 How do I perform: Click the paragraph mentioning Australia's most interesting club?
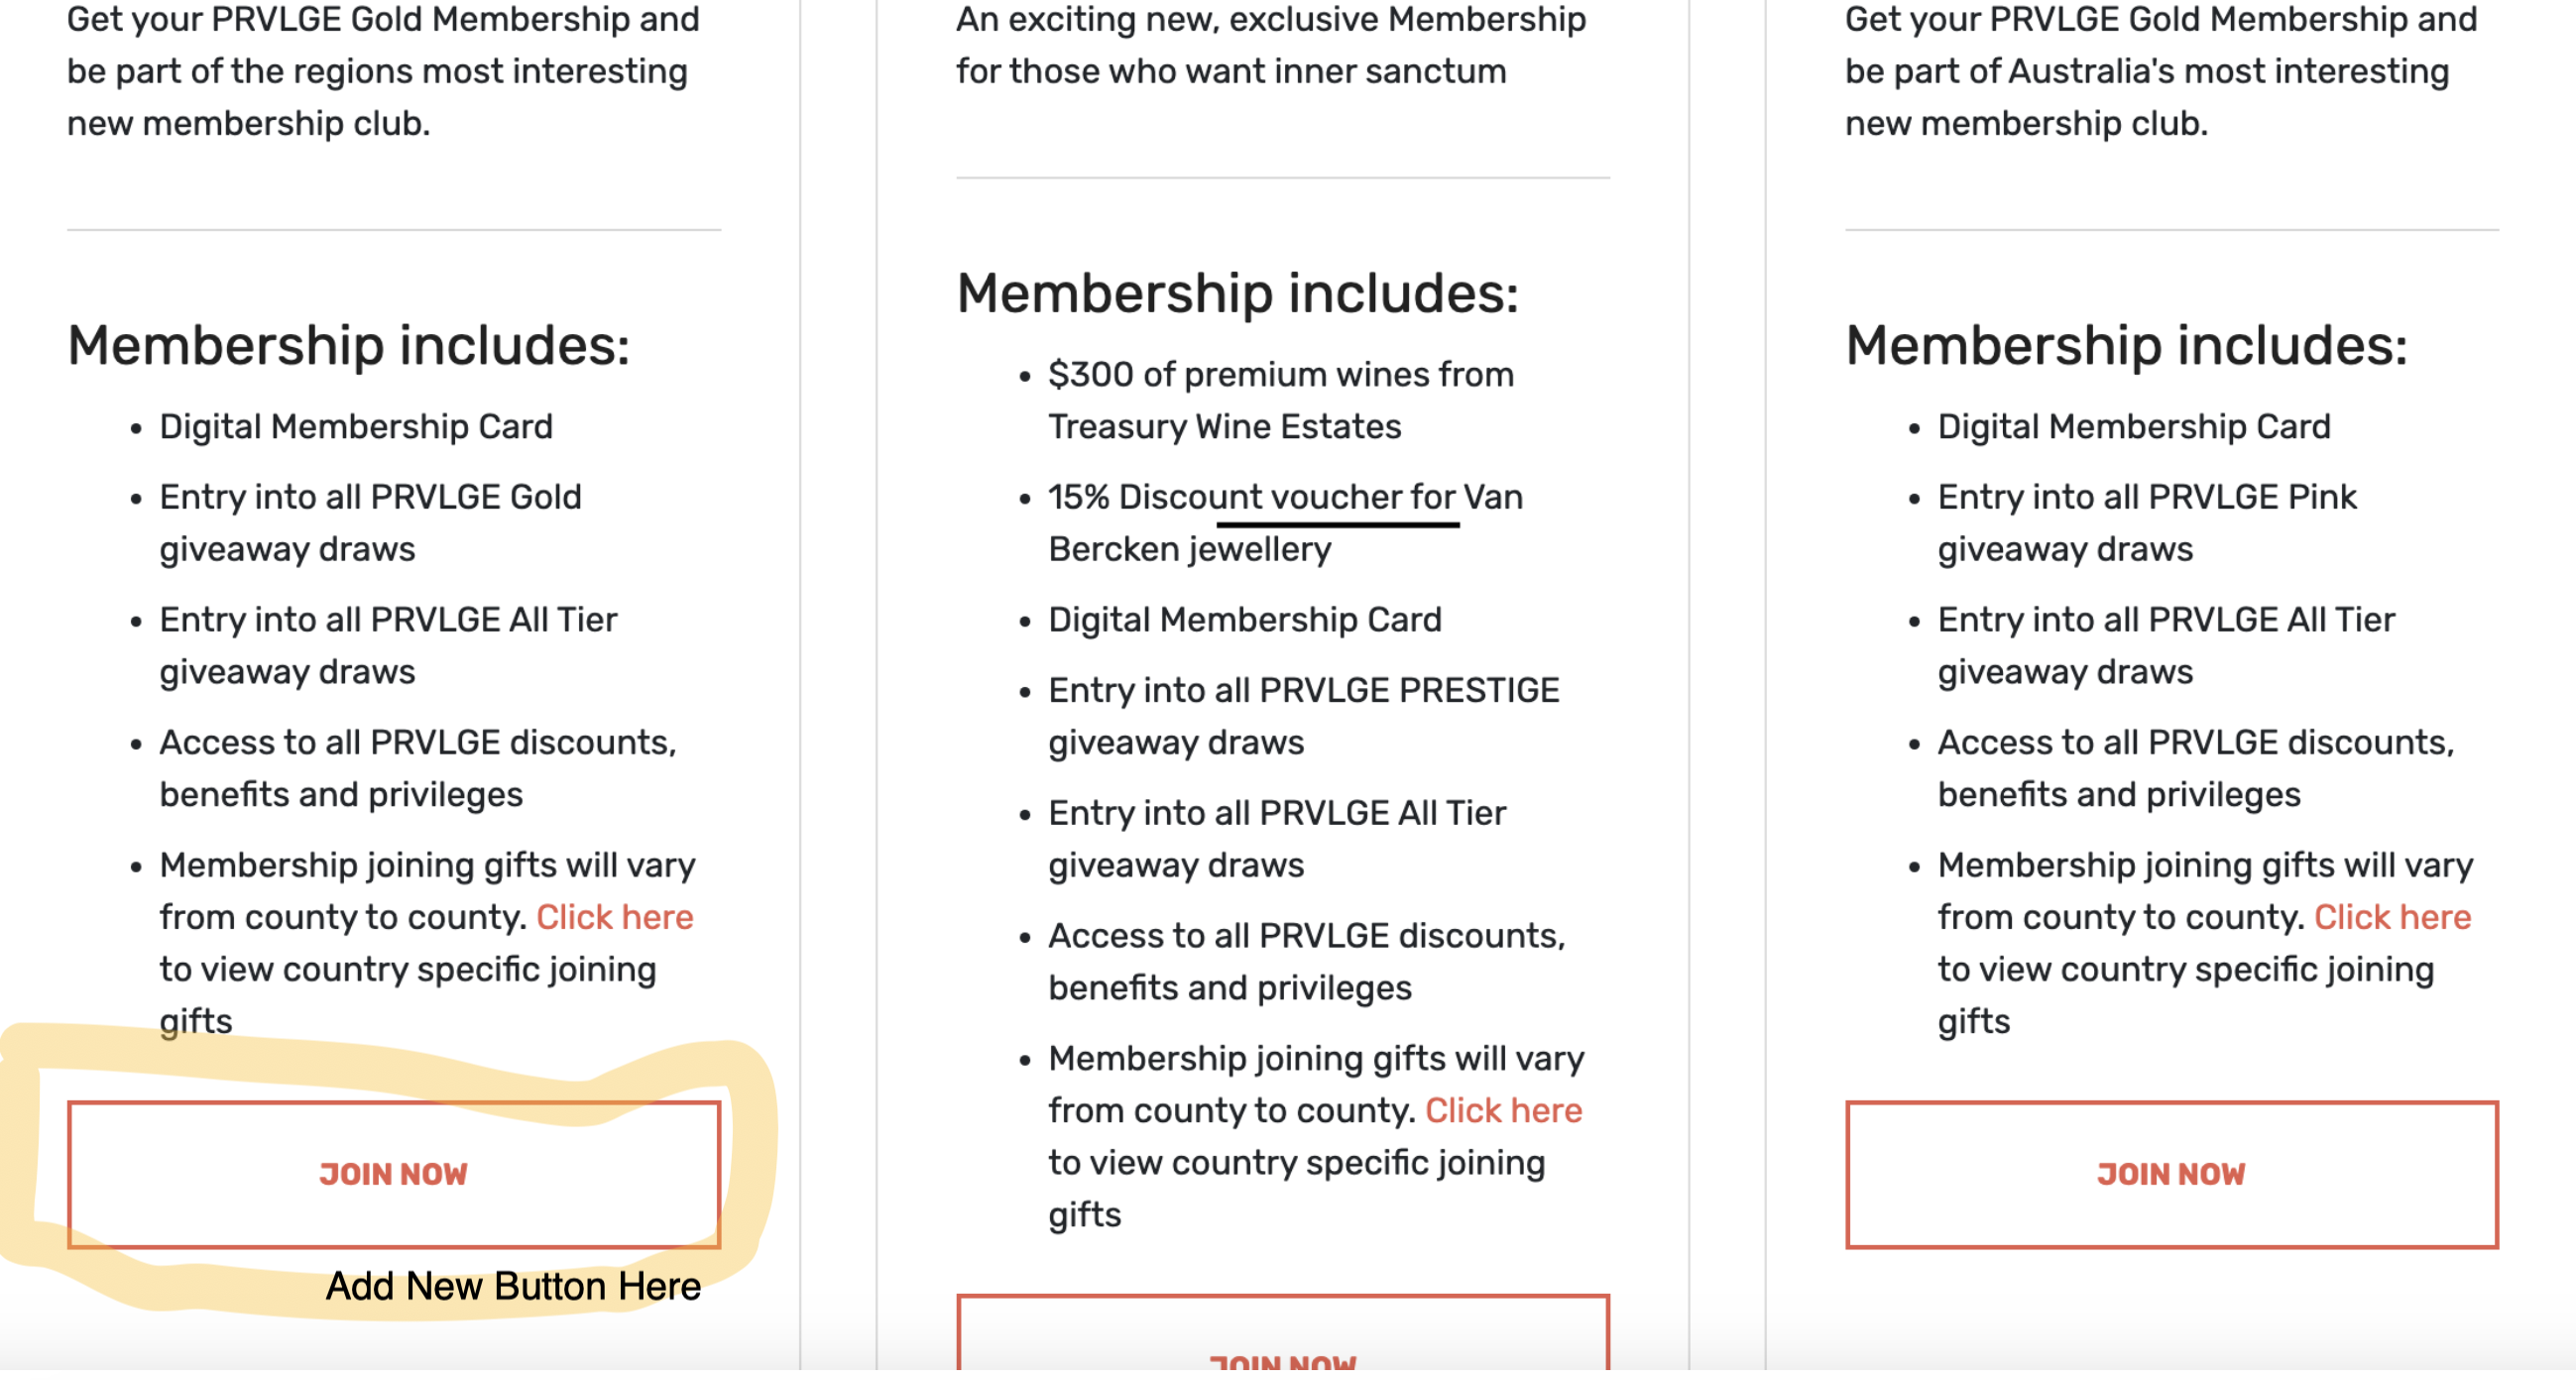point(2160,71)
